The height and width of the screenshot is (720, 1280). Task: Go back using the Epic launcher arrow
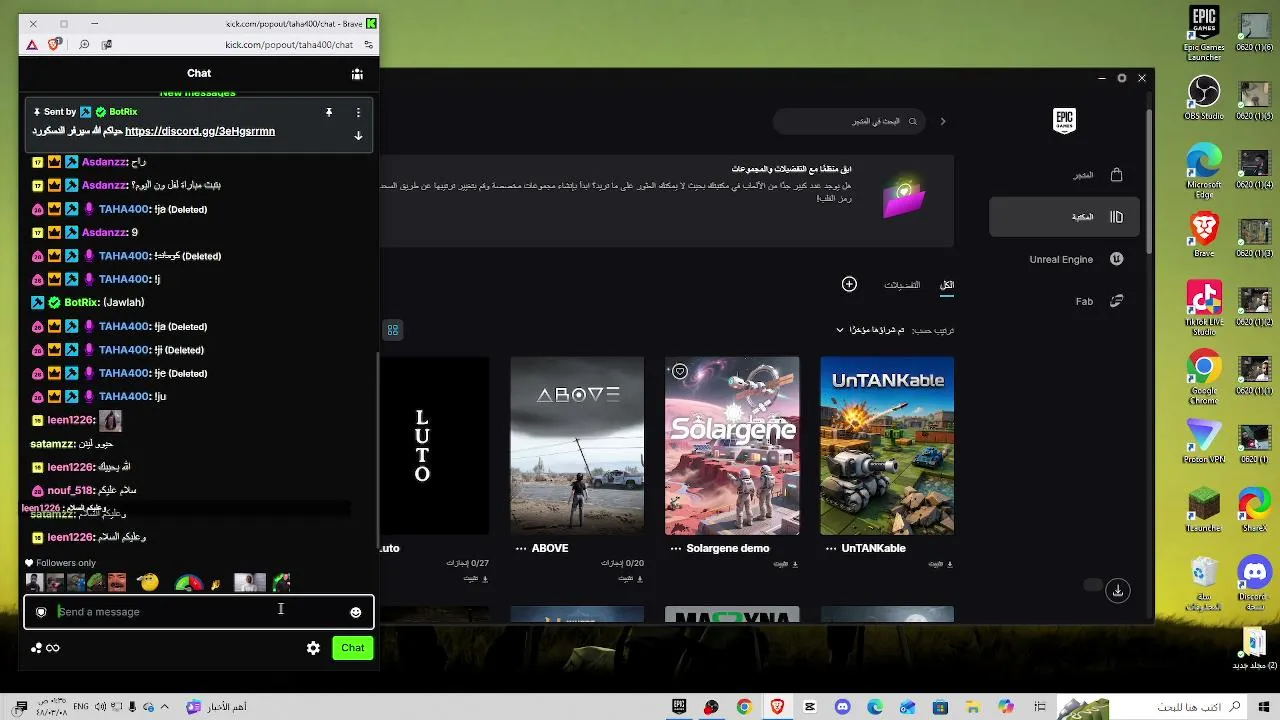point(942,121)
